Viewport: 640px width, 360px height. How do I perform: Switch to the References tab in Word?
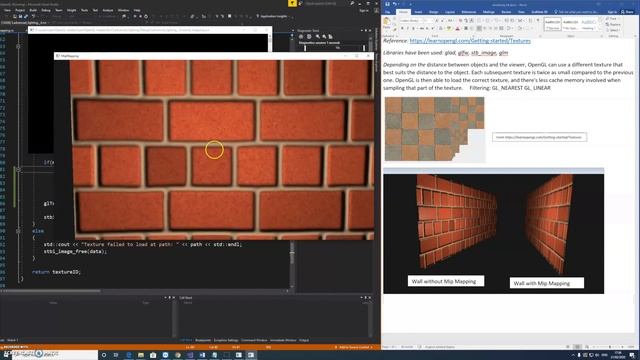click(469, 12)
